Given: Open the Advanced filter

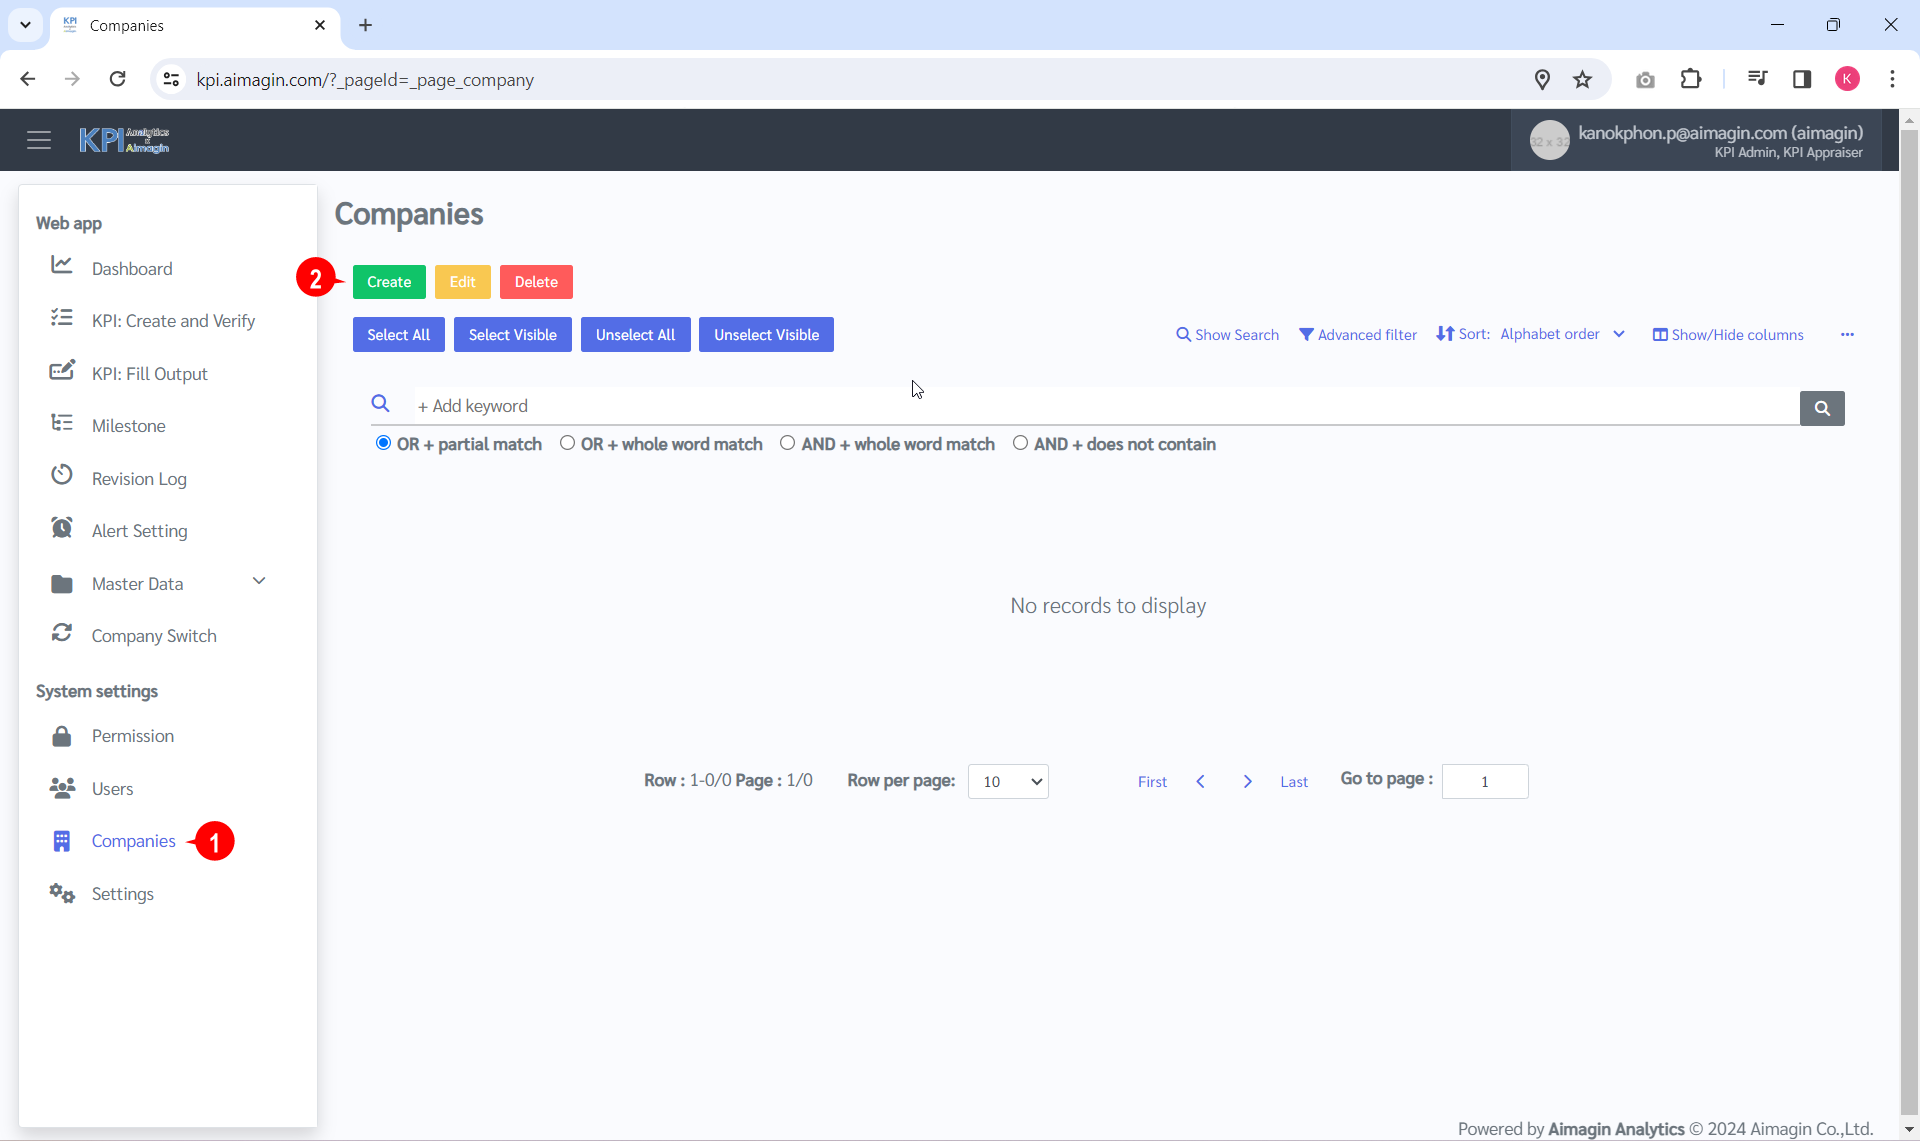Looking at the screenshot, I should 1358,334.
